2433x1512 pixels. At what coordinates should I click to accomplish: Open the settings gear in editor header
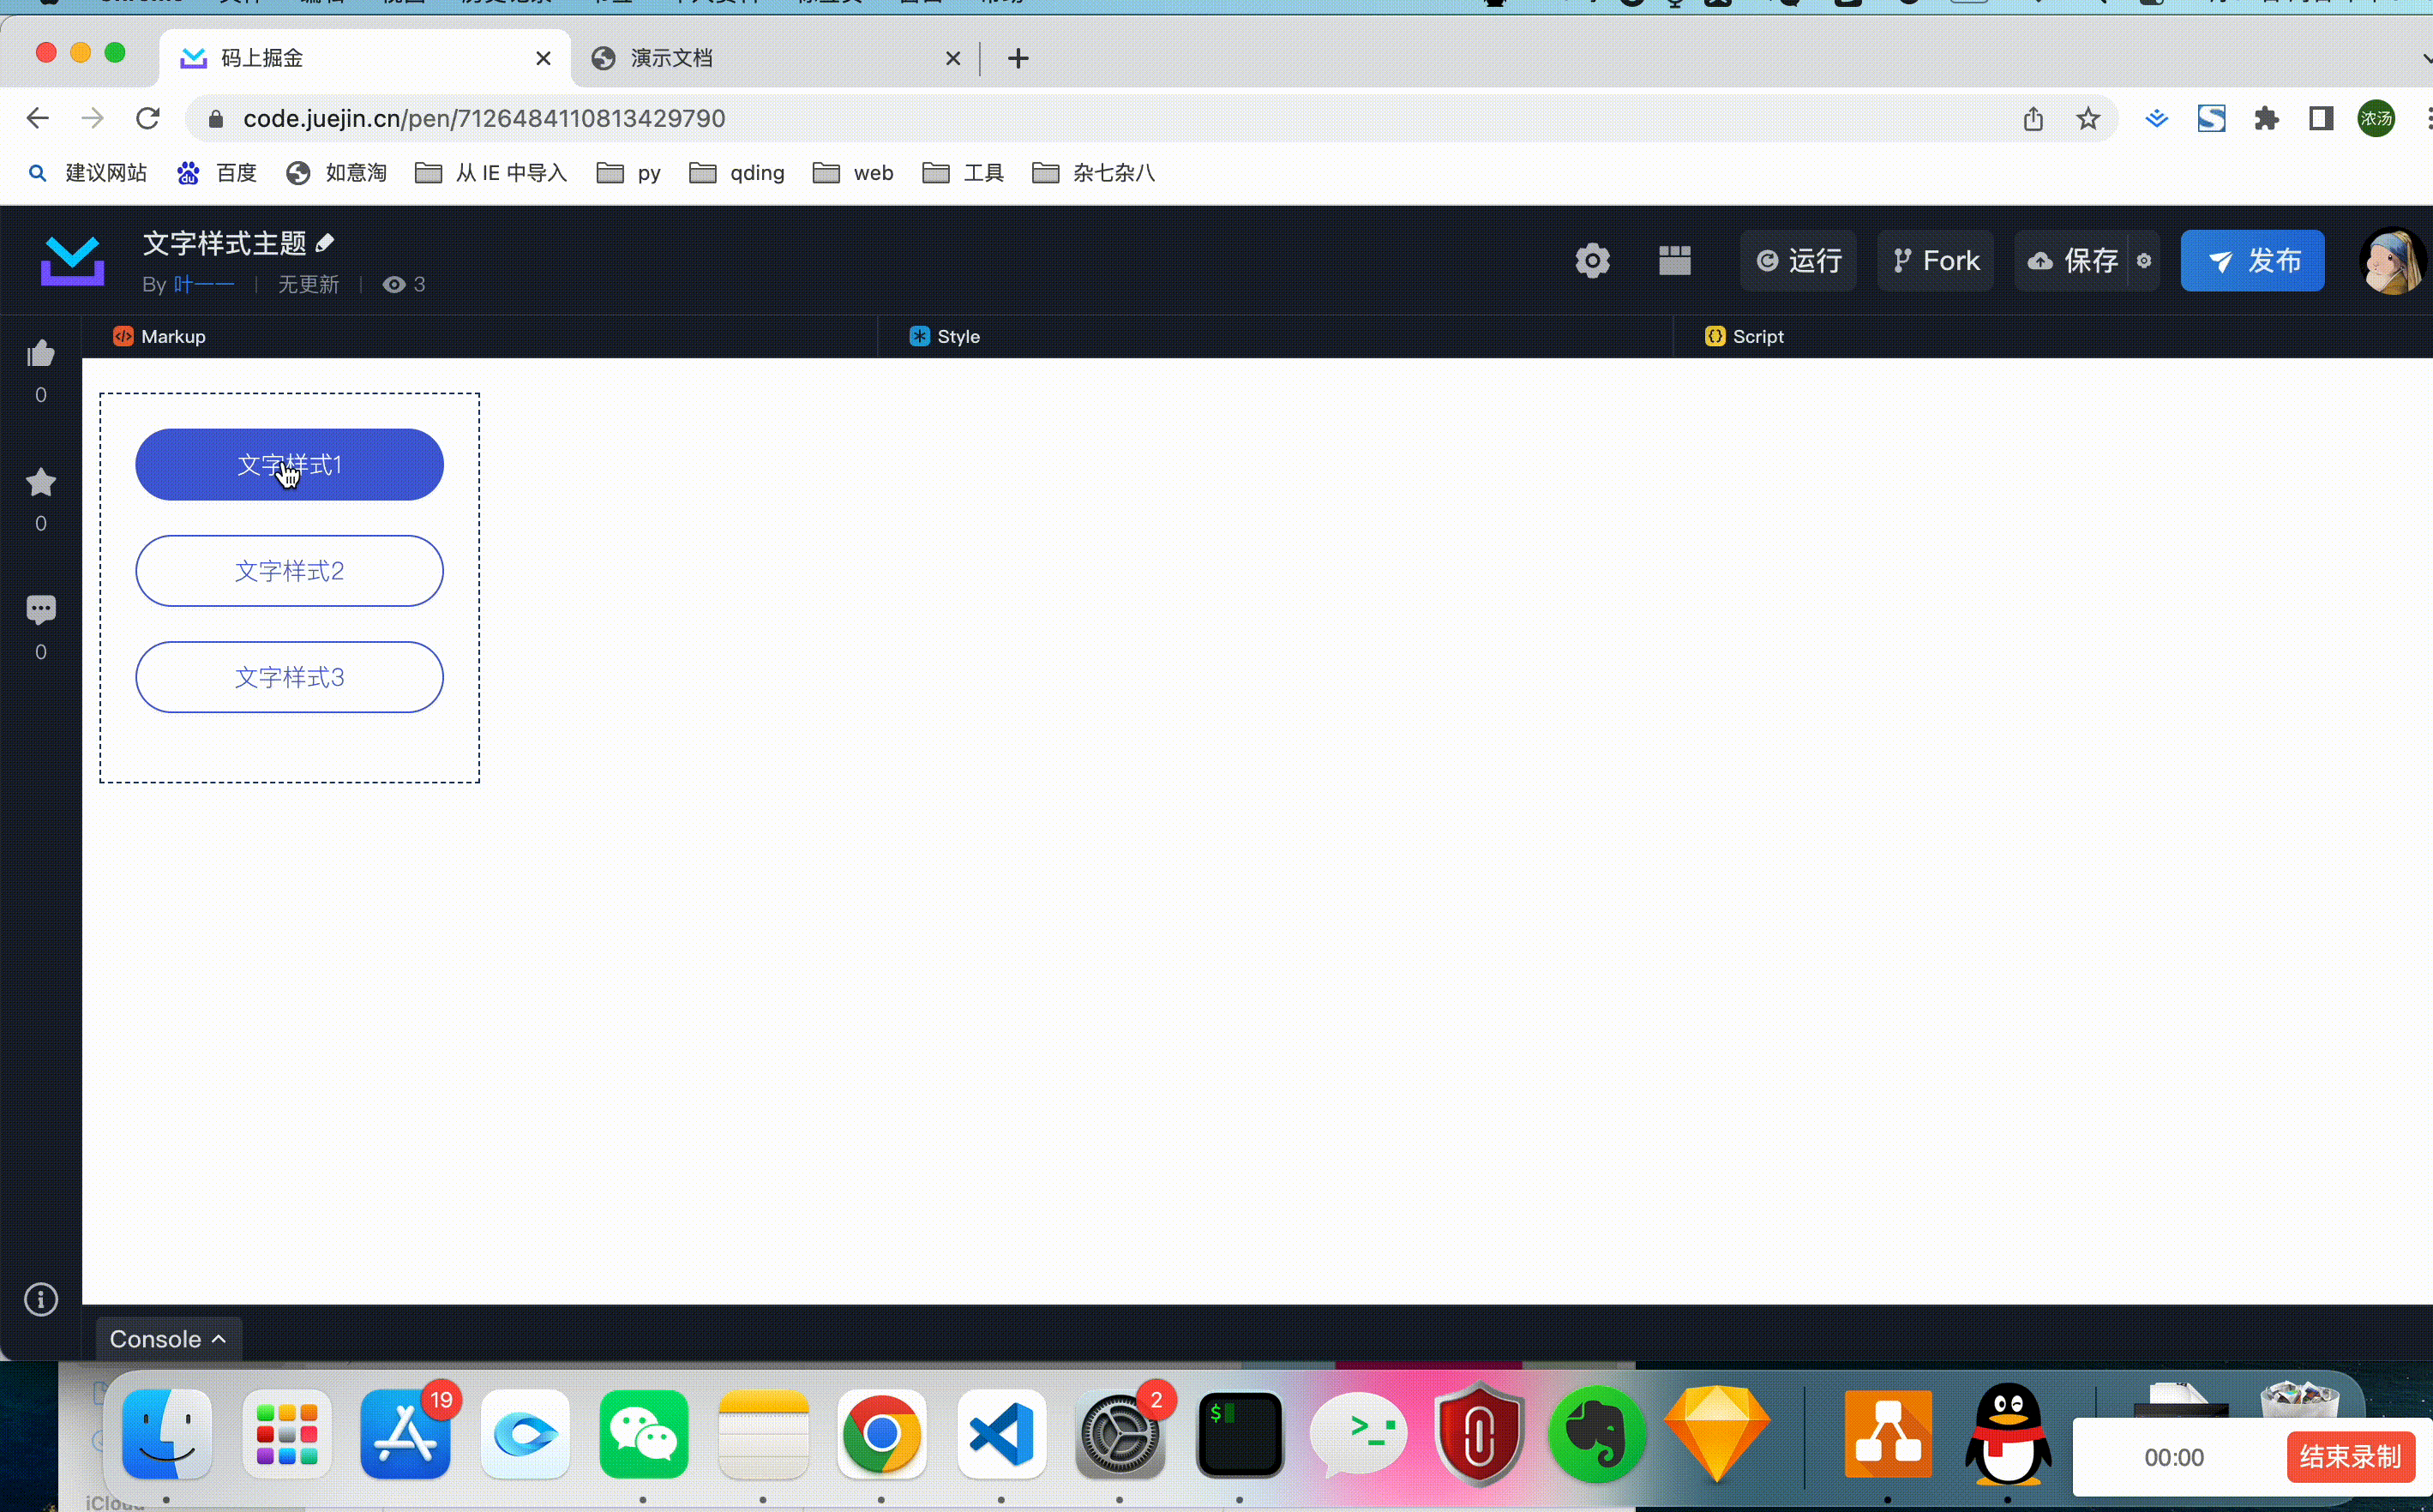click(x=1592, y=261)
